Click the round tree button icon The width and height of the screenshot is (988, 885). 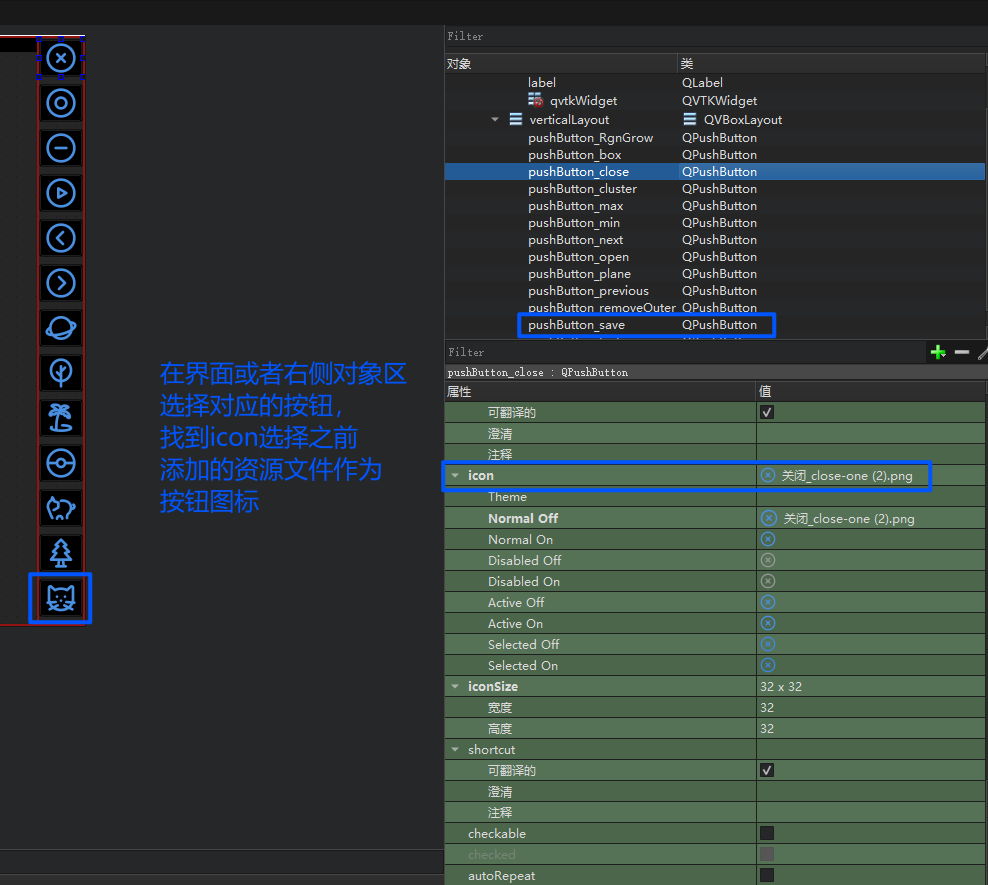tap(60, 373)
